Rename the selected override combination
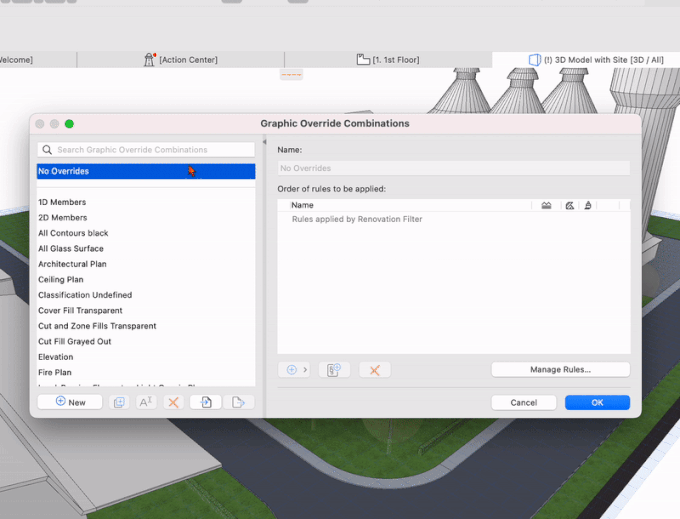This screenshot has height=519, width=680. 146,402
